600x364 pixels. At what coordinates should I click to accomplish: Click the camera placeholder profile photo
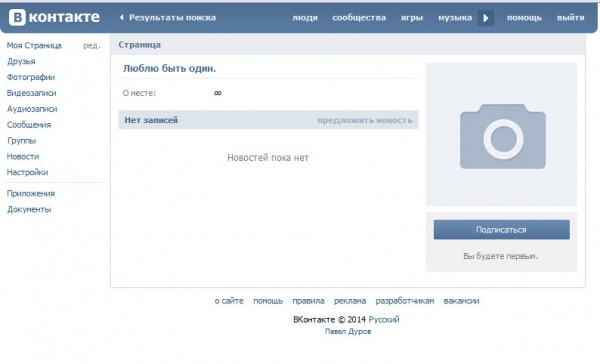point(502,134)
